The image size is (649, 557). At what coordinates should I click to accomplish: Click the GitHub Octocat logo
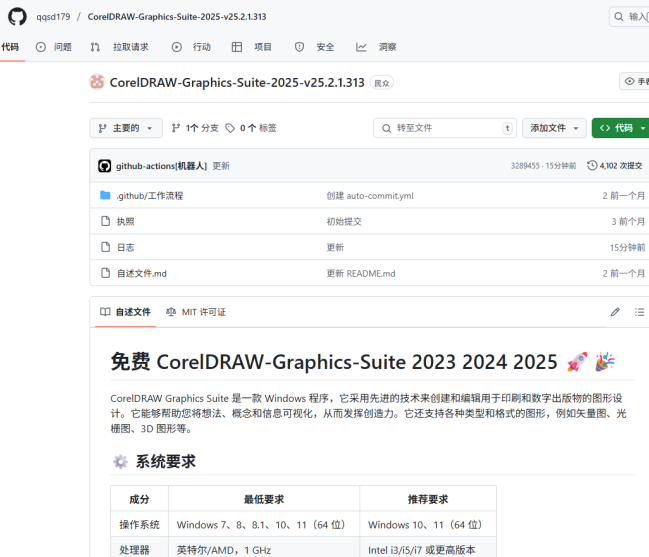(17, 17)
